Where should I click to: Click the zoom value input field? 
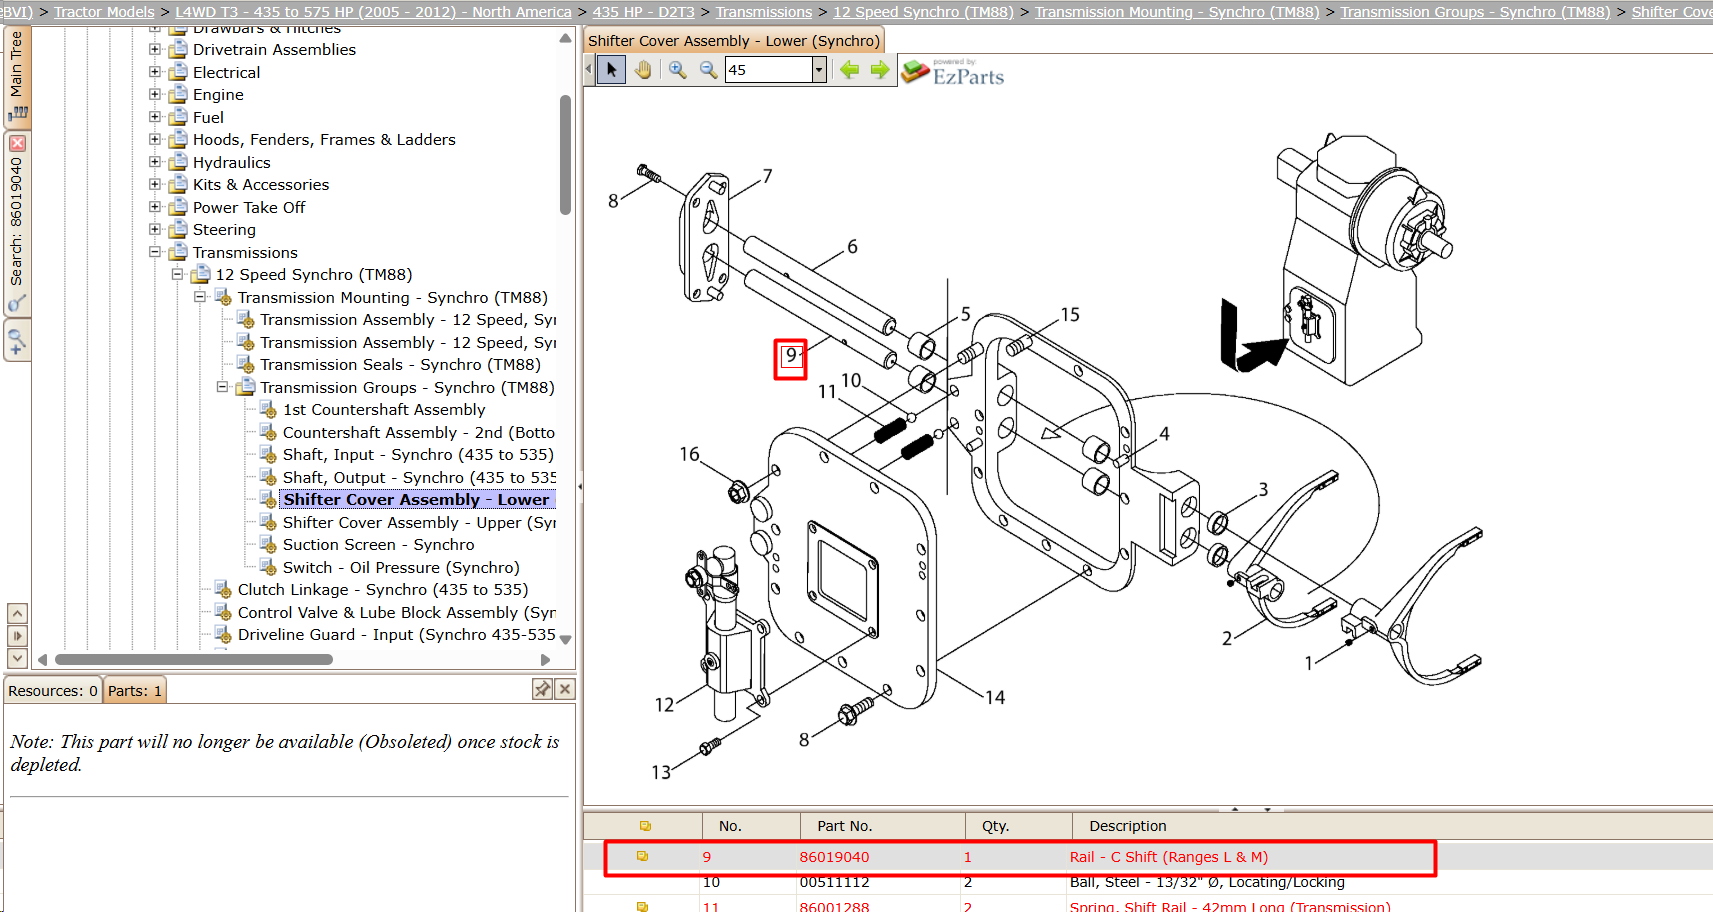pos(768,70)
